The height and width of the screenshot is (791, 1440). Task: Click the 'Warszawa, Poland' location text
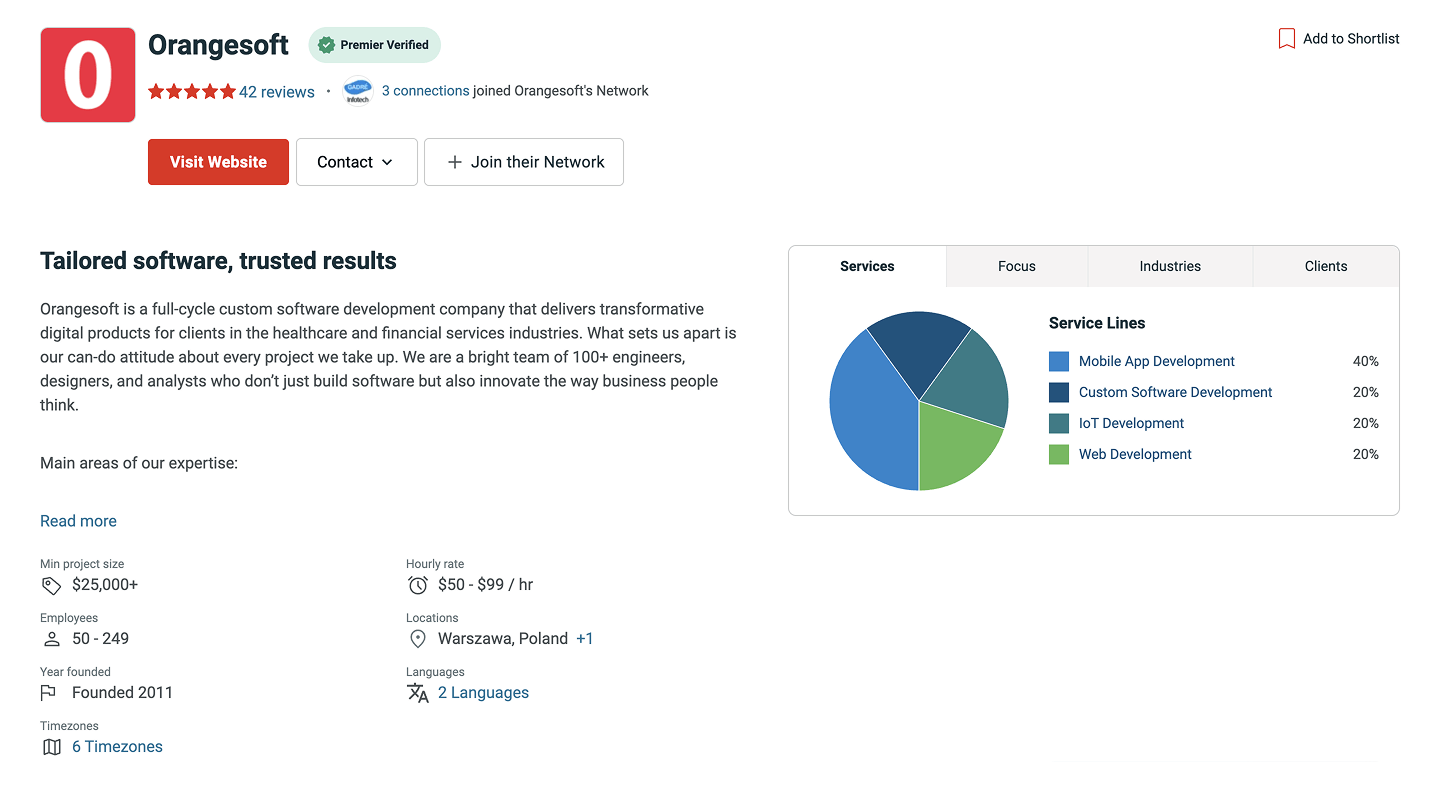pos(503,639)
